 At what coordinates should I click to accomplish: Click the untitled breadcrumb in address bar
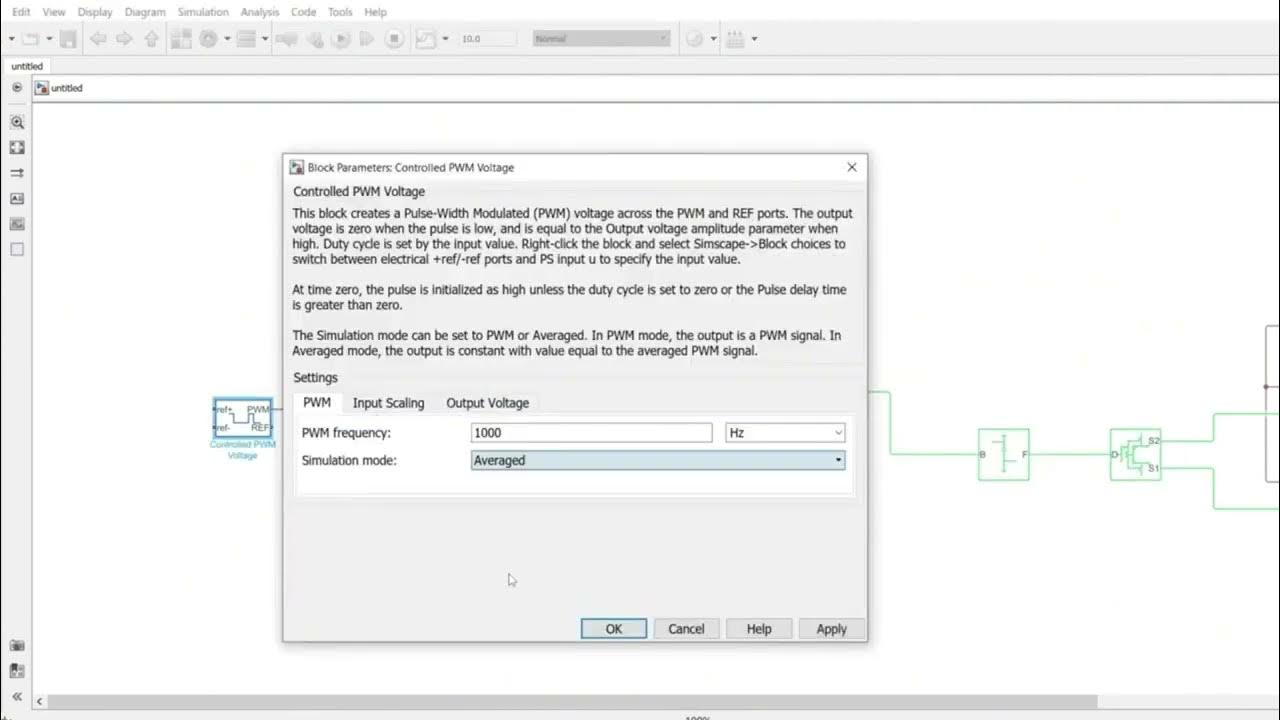tap(67, 88)
